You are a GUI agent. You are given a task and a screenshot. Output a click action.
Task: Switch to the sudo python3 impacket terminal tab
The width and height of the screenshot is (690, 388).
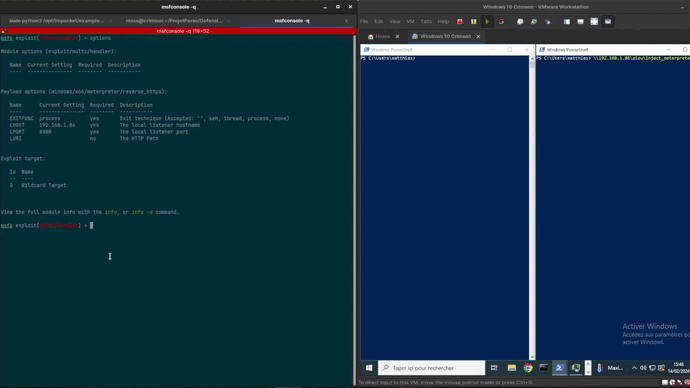pos(56,21)
